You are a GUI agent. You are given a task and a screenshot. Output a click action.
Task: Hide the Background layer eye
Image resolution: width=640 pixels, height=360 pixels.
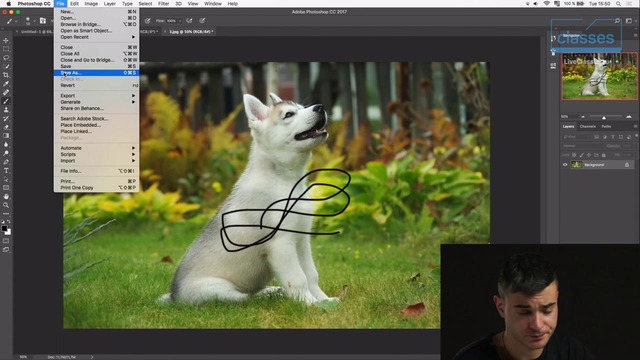click(565, 165)
